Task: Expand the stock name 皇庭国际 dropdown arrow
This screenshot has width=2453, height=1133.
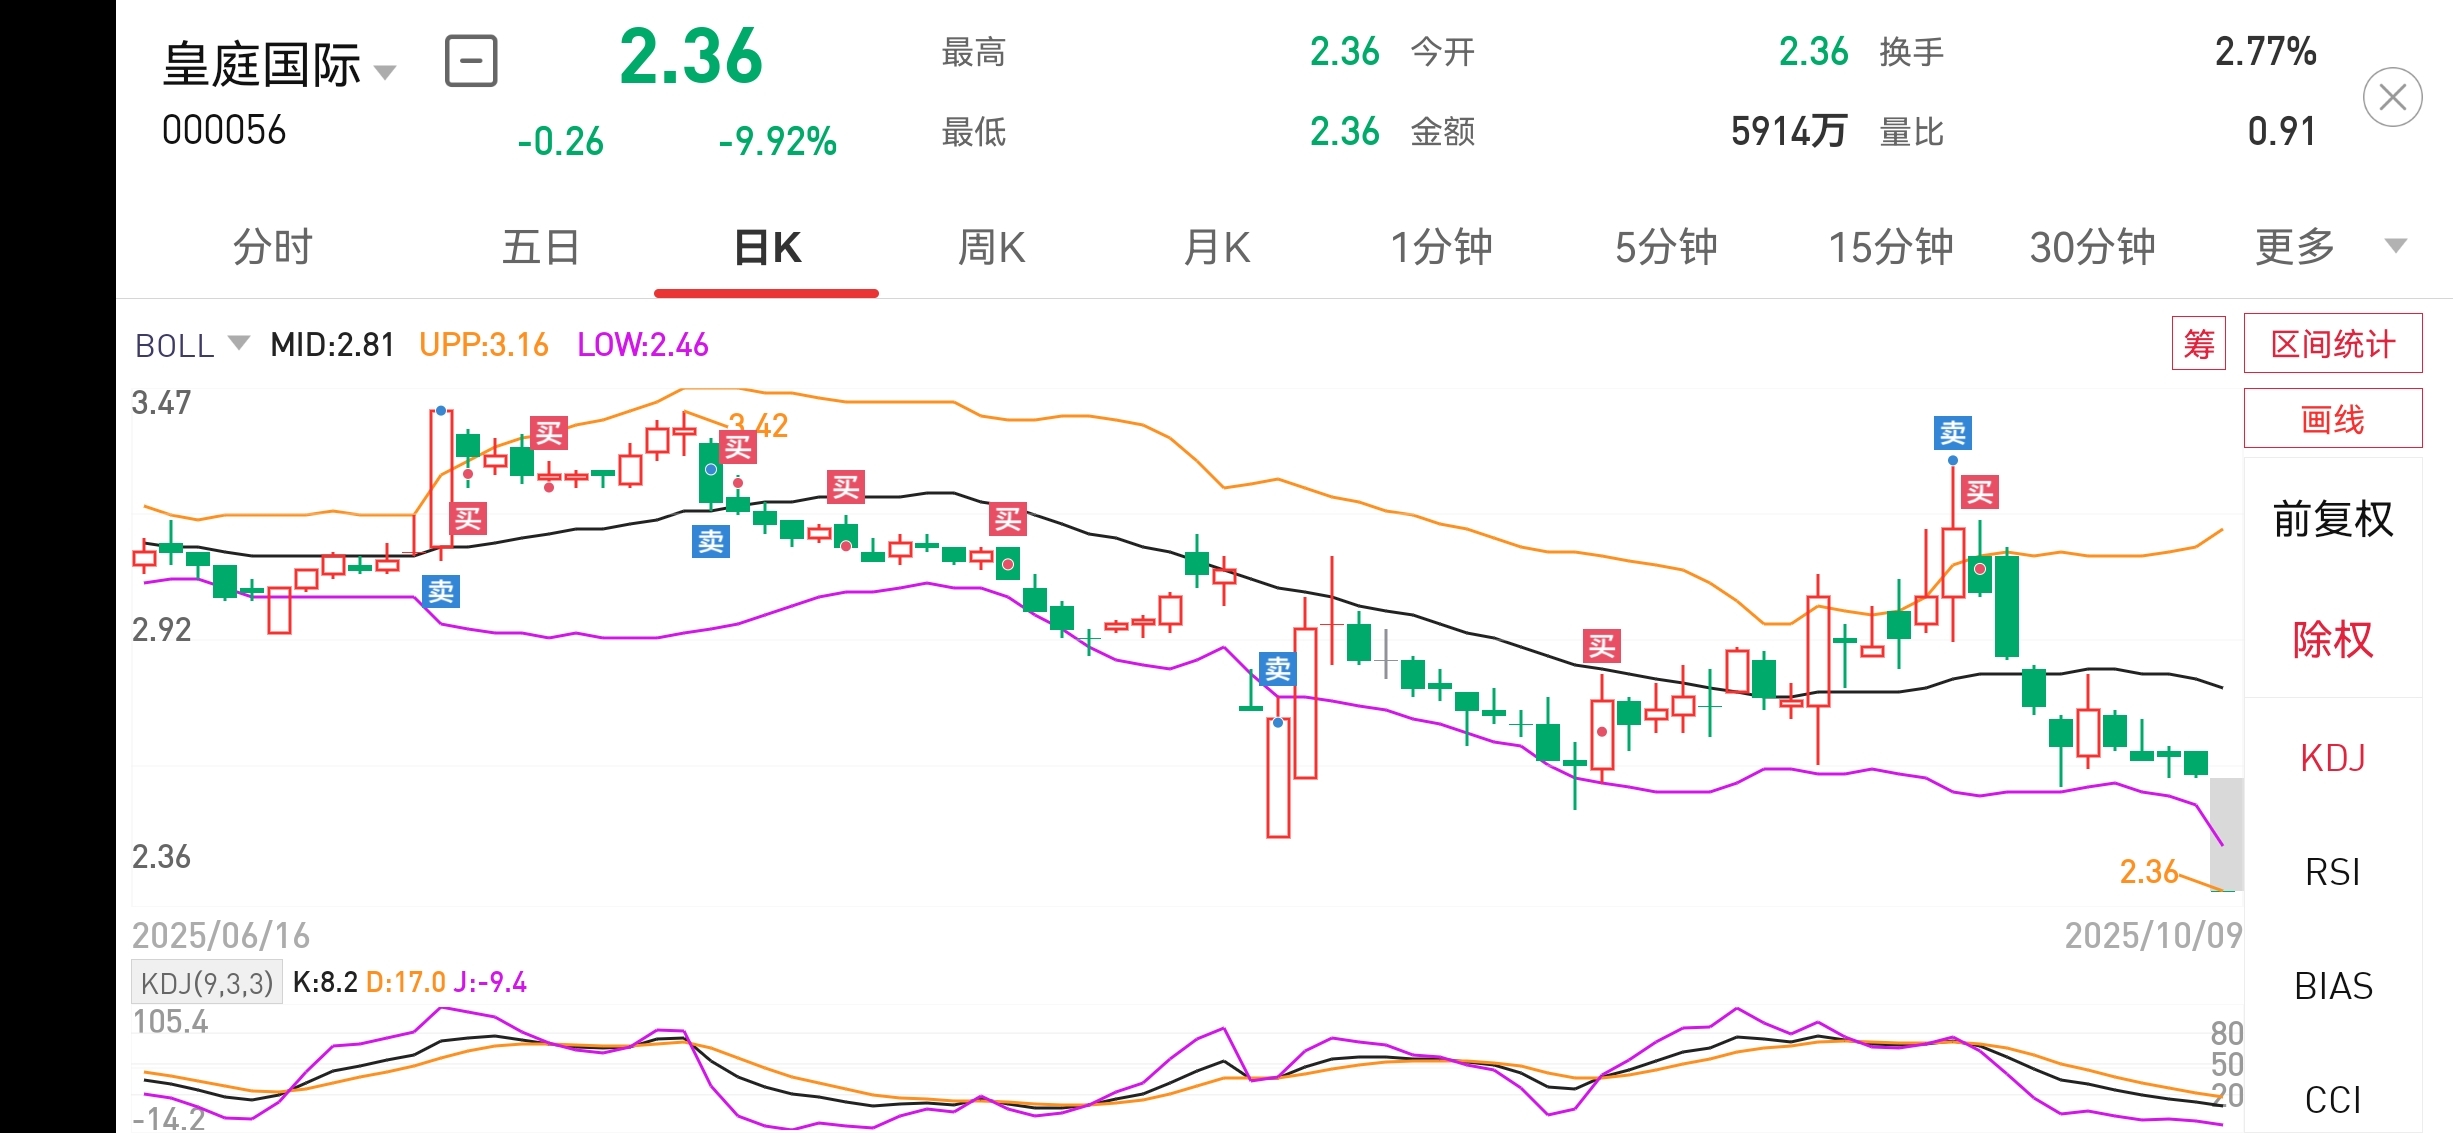Action: (x=385, y=72)
